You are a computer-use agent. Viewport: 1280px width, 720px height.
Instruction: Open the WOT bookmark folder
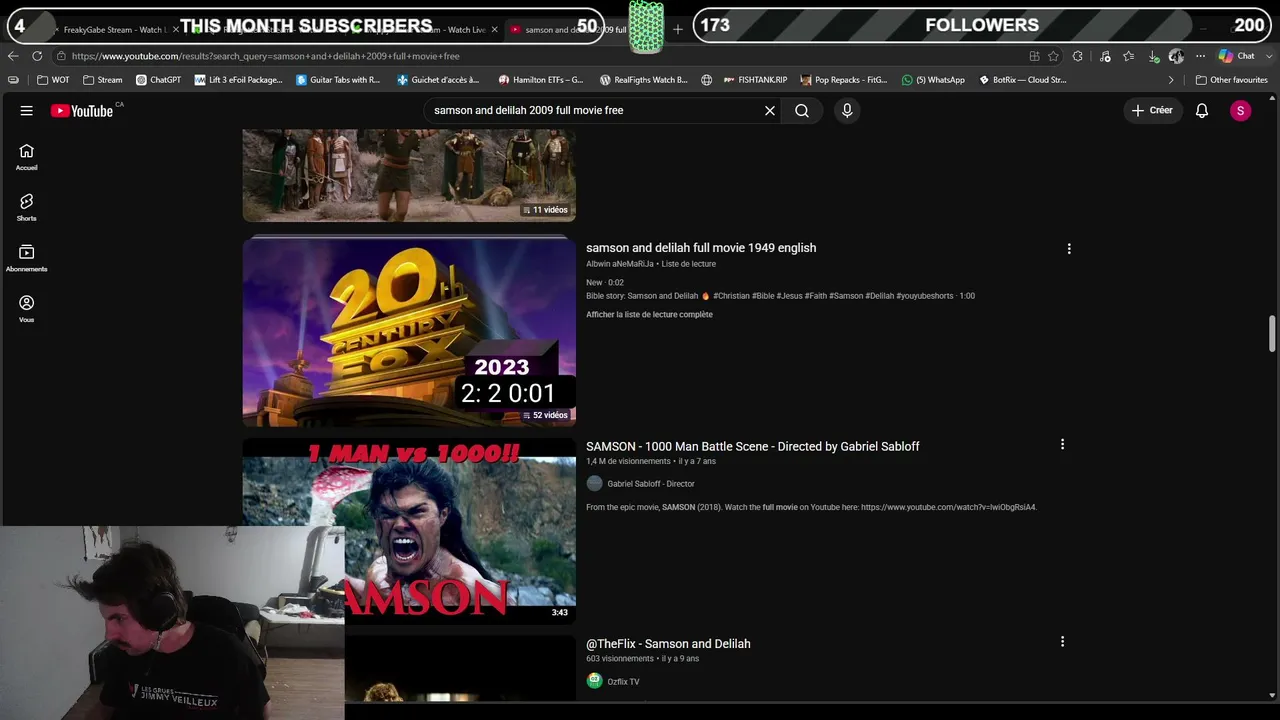click(x=54, y=80)
